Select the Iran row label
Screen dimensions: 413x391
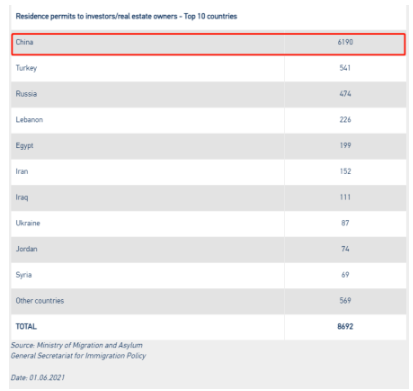click(22, 171)
